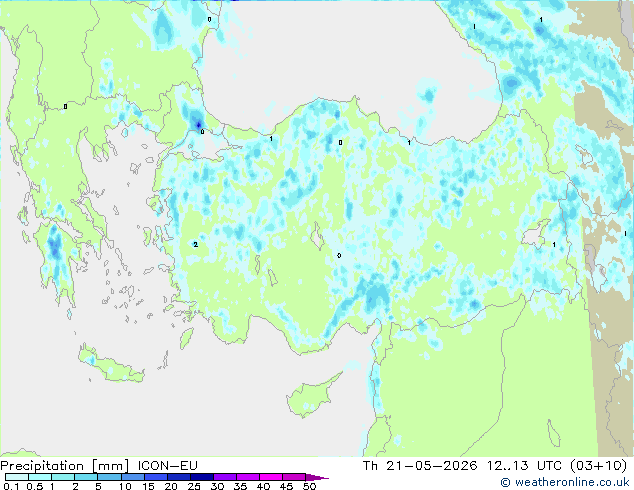Click the dark navy swatch between 25 and 30
The width and height of the screenshot is (634, 490).
[x=201, y=477]
